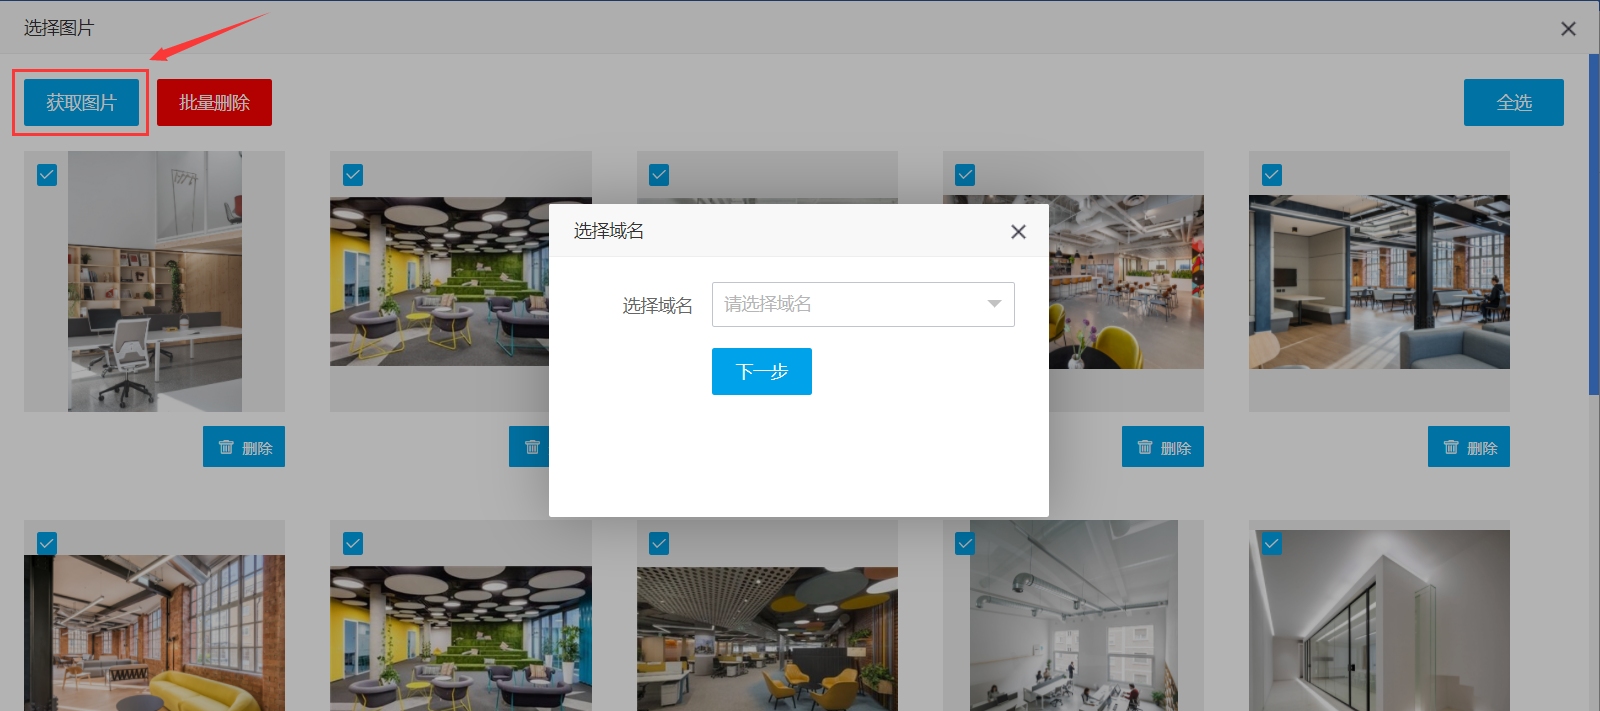Select the dark-column industrial loft thumbnail
This screenshot has width=1600, height=711.
click(1379, 282)
